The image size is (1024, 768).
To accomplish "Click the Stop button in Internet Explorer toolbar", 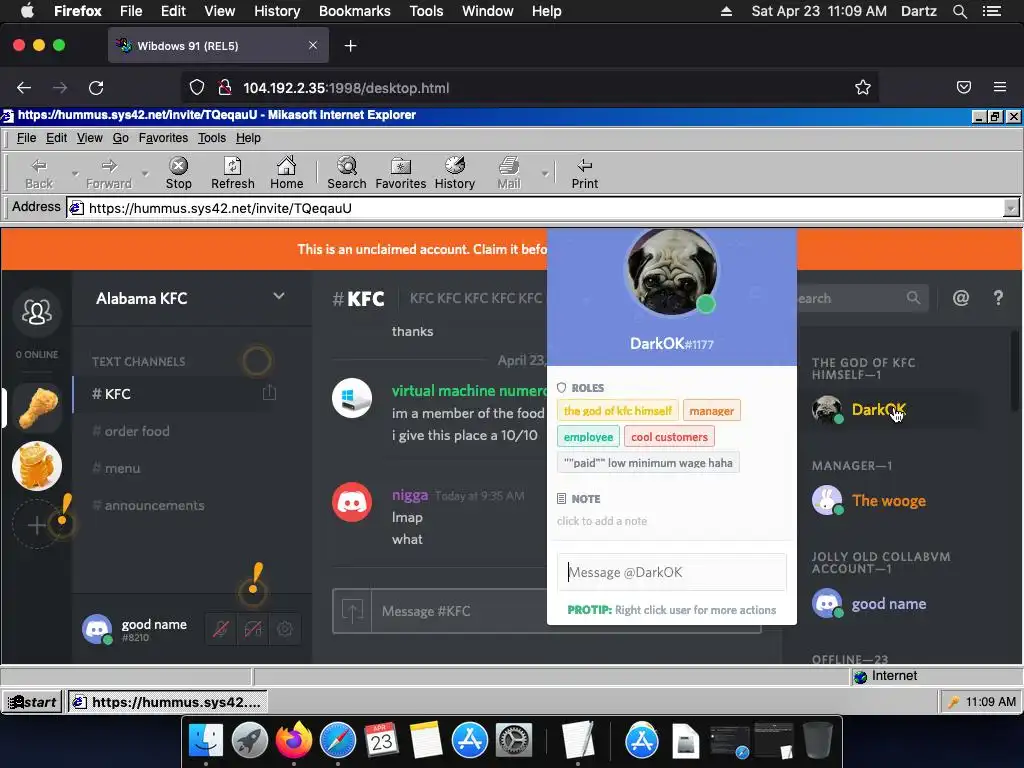I will click(178, 173).
